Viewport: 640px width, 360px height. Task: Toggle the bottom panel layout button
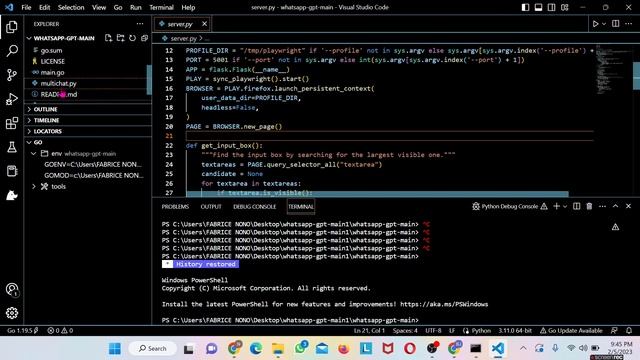[x=538, y=7]
